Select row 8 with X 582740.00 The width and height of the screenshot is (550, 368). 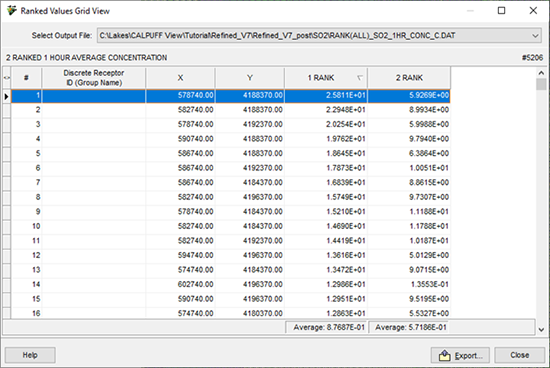tap(231, 197)
